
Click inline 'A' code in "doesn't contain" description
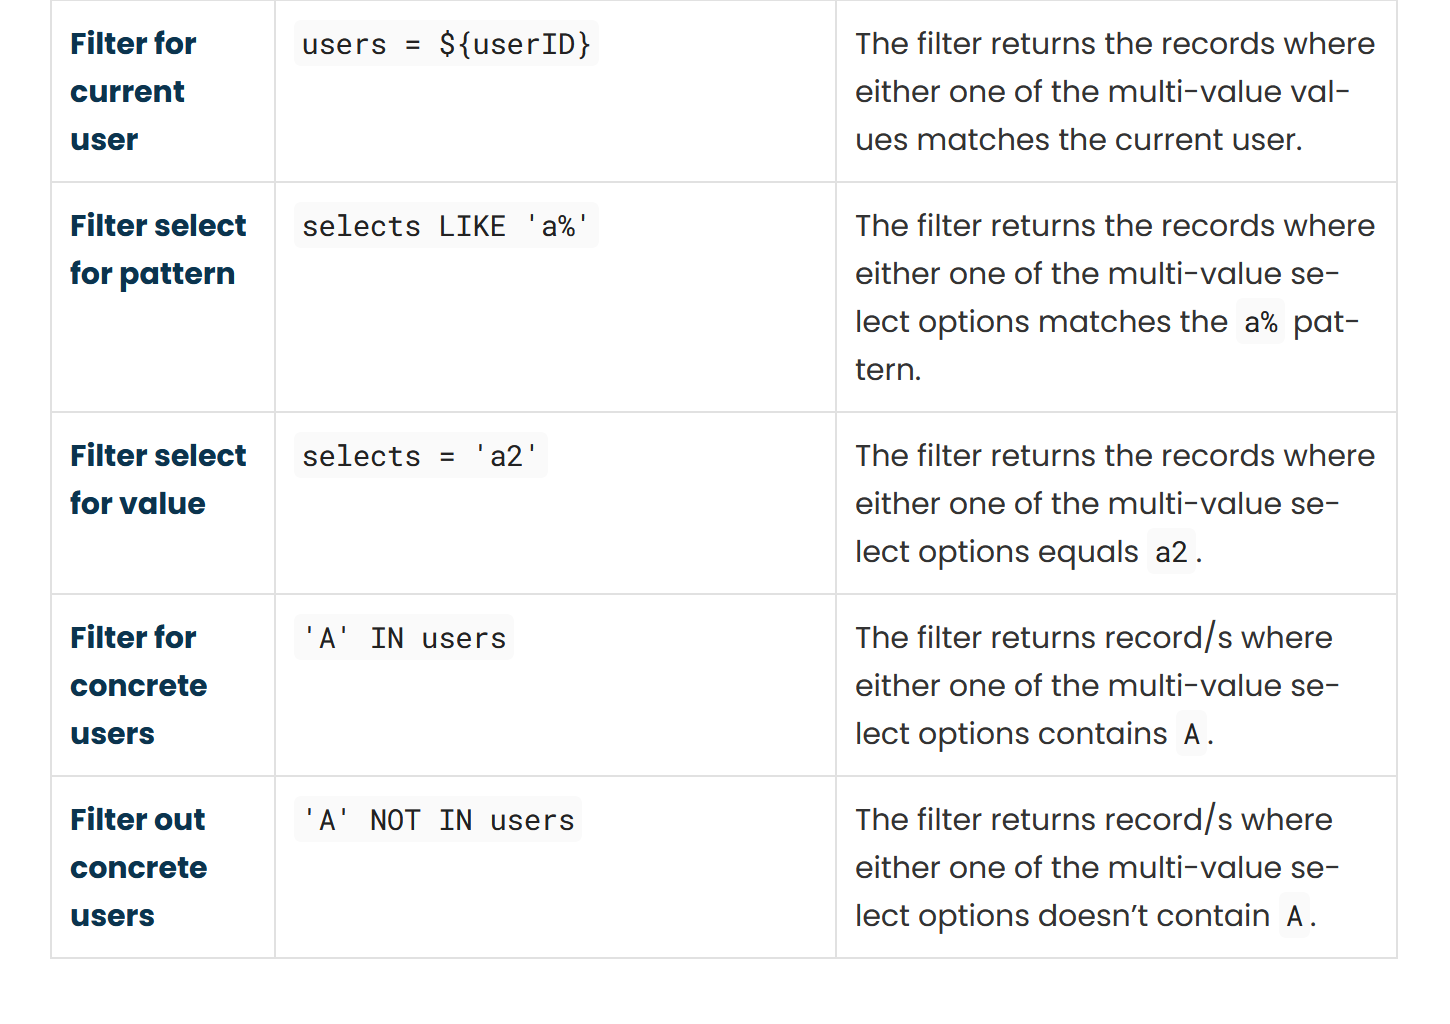1294,916
